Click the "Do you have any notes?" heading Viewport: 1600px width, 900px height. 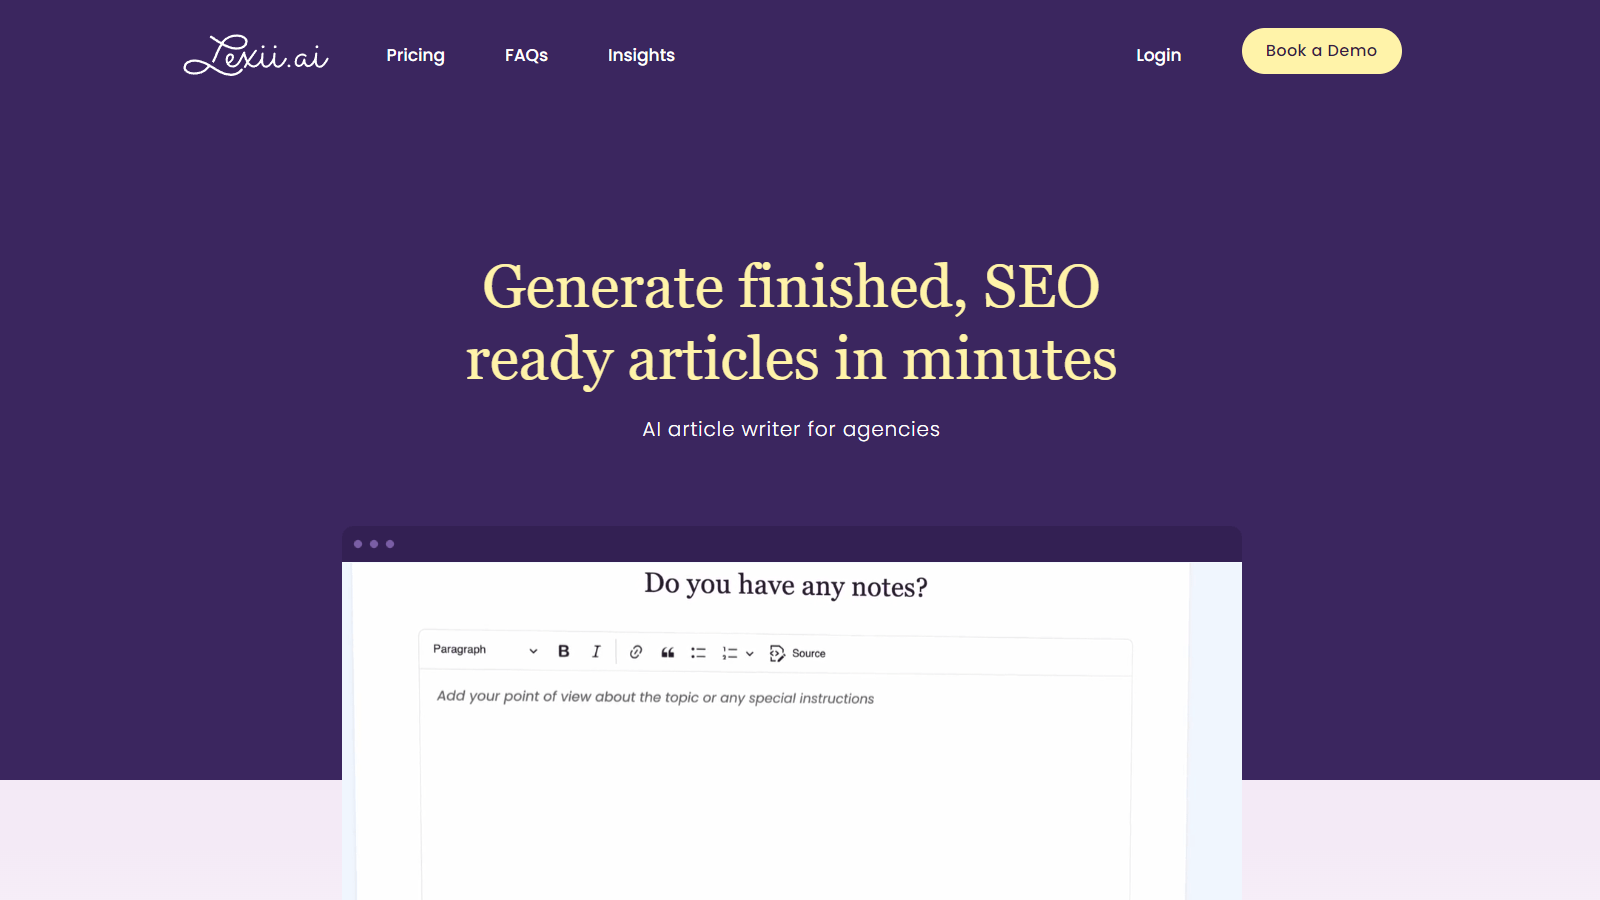(786, 585)
